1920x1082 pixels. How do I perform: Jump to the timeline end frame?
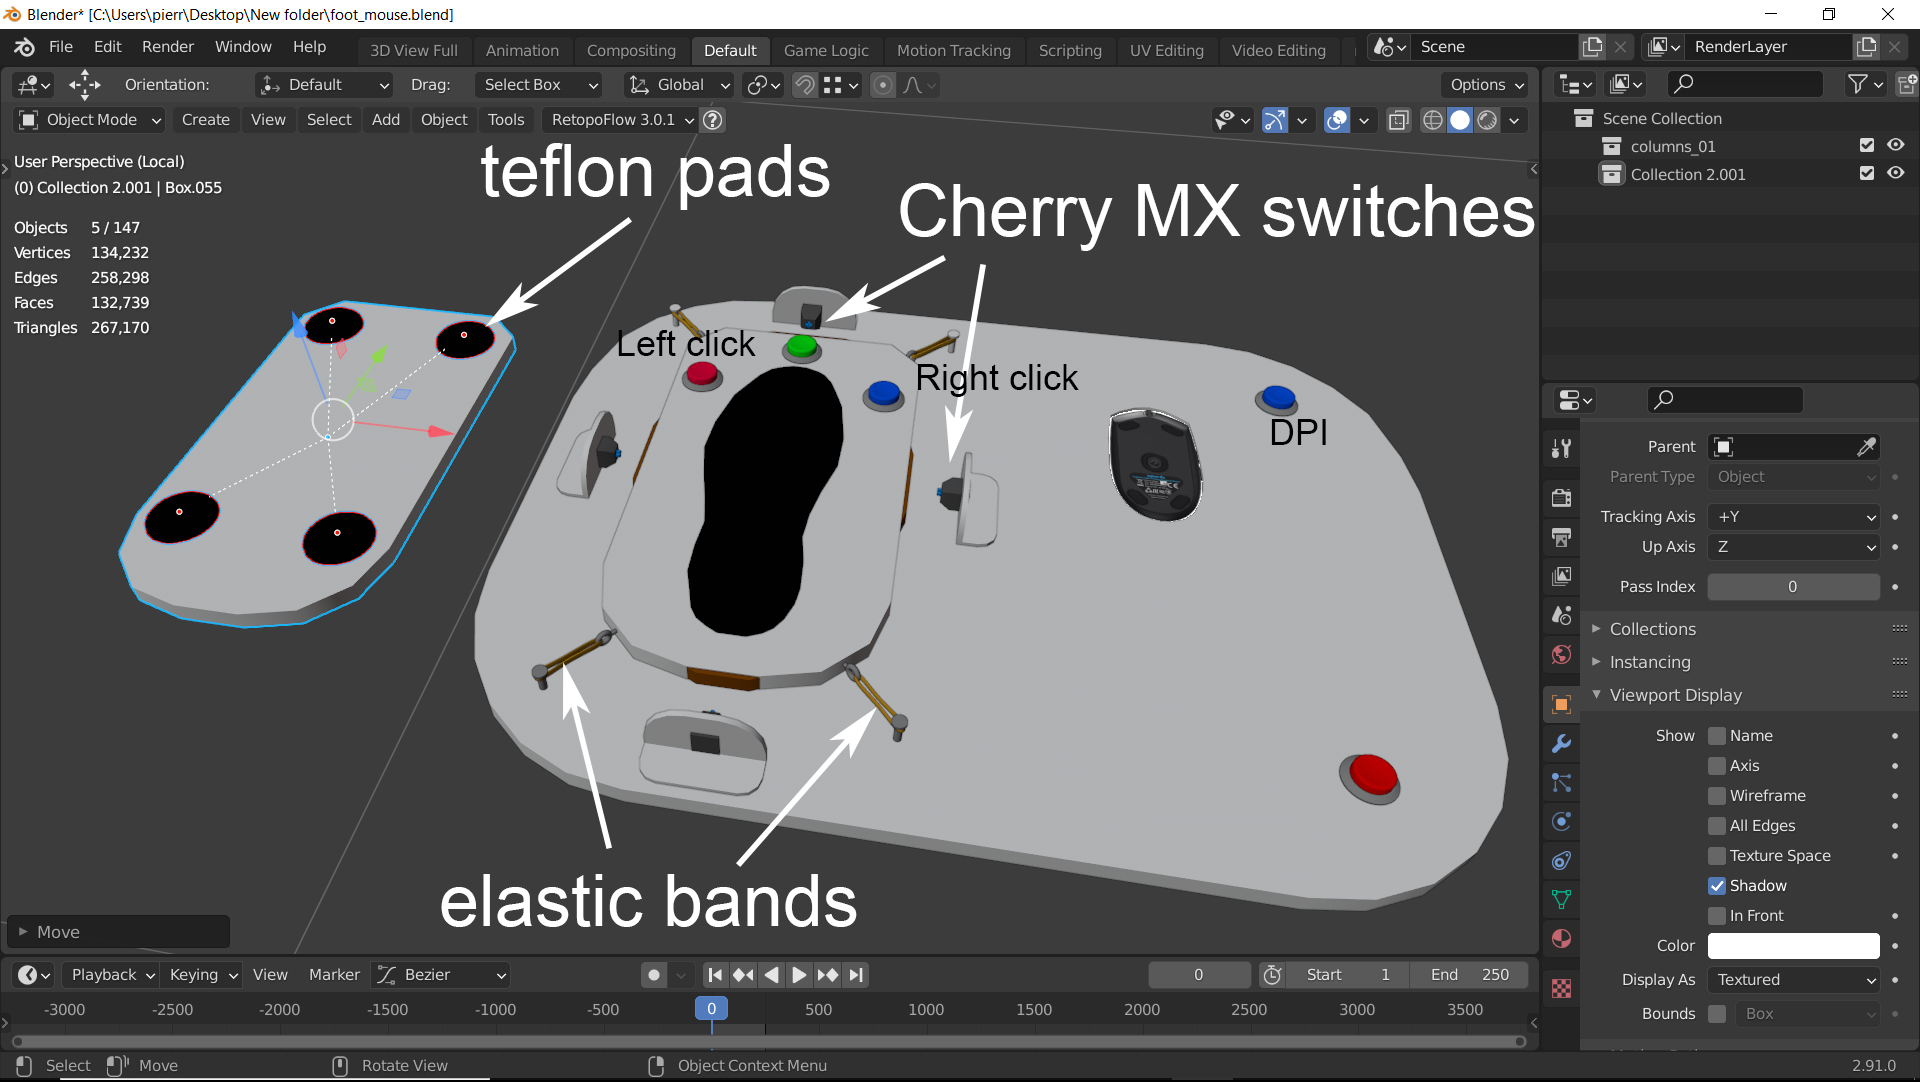click(856, 975)
